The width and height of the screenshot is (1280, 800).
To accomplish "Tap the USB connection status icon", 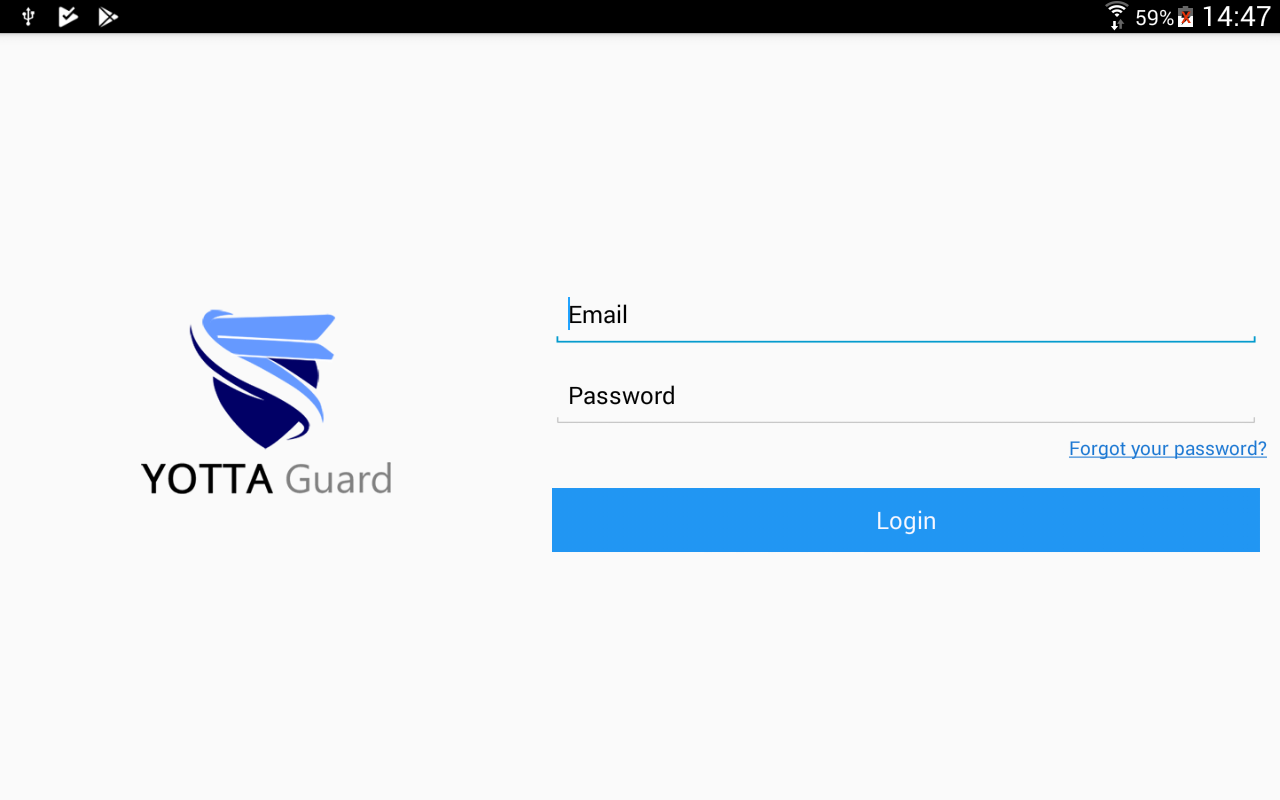I will click(x=28, y=16).
